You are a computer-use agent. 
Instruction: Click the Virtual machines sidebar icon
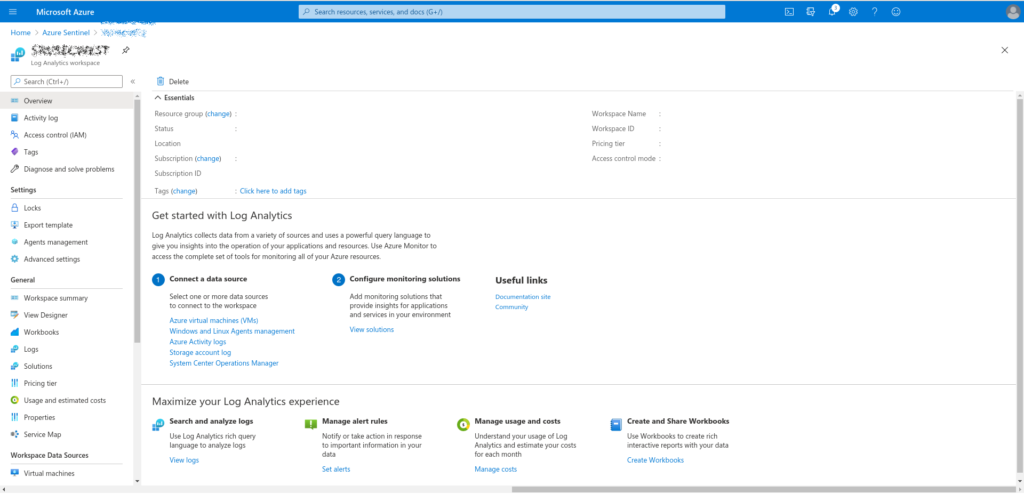click(14, 473)
